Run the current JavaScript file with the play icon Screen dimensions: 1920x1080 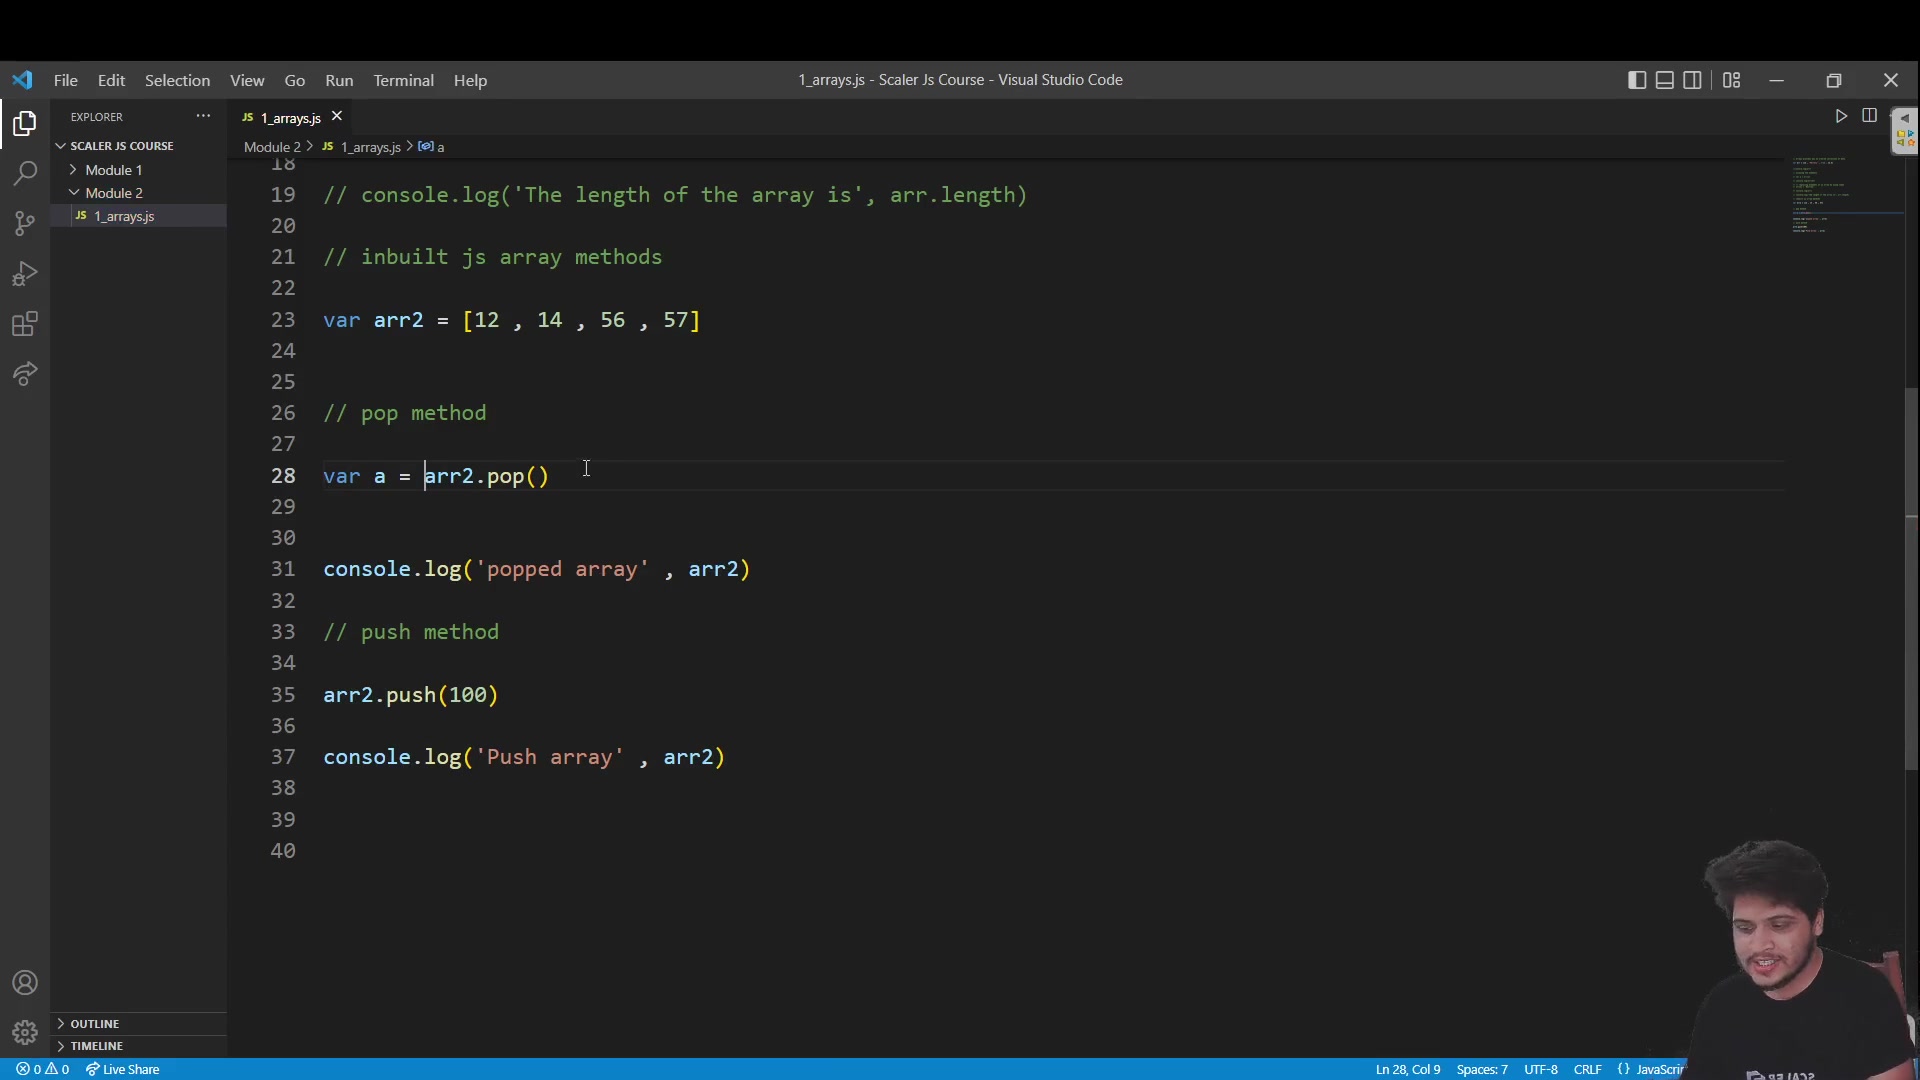(x=1841, y=115)
